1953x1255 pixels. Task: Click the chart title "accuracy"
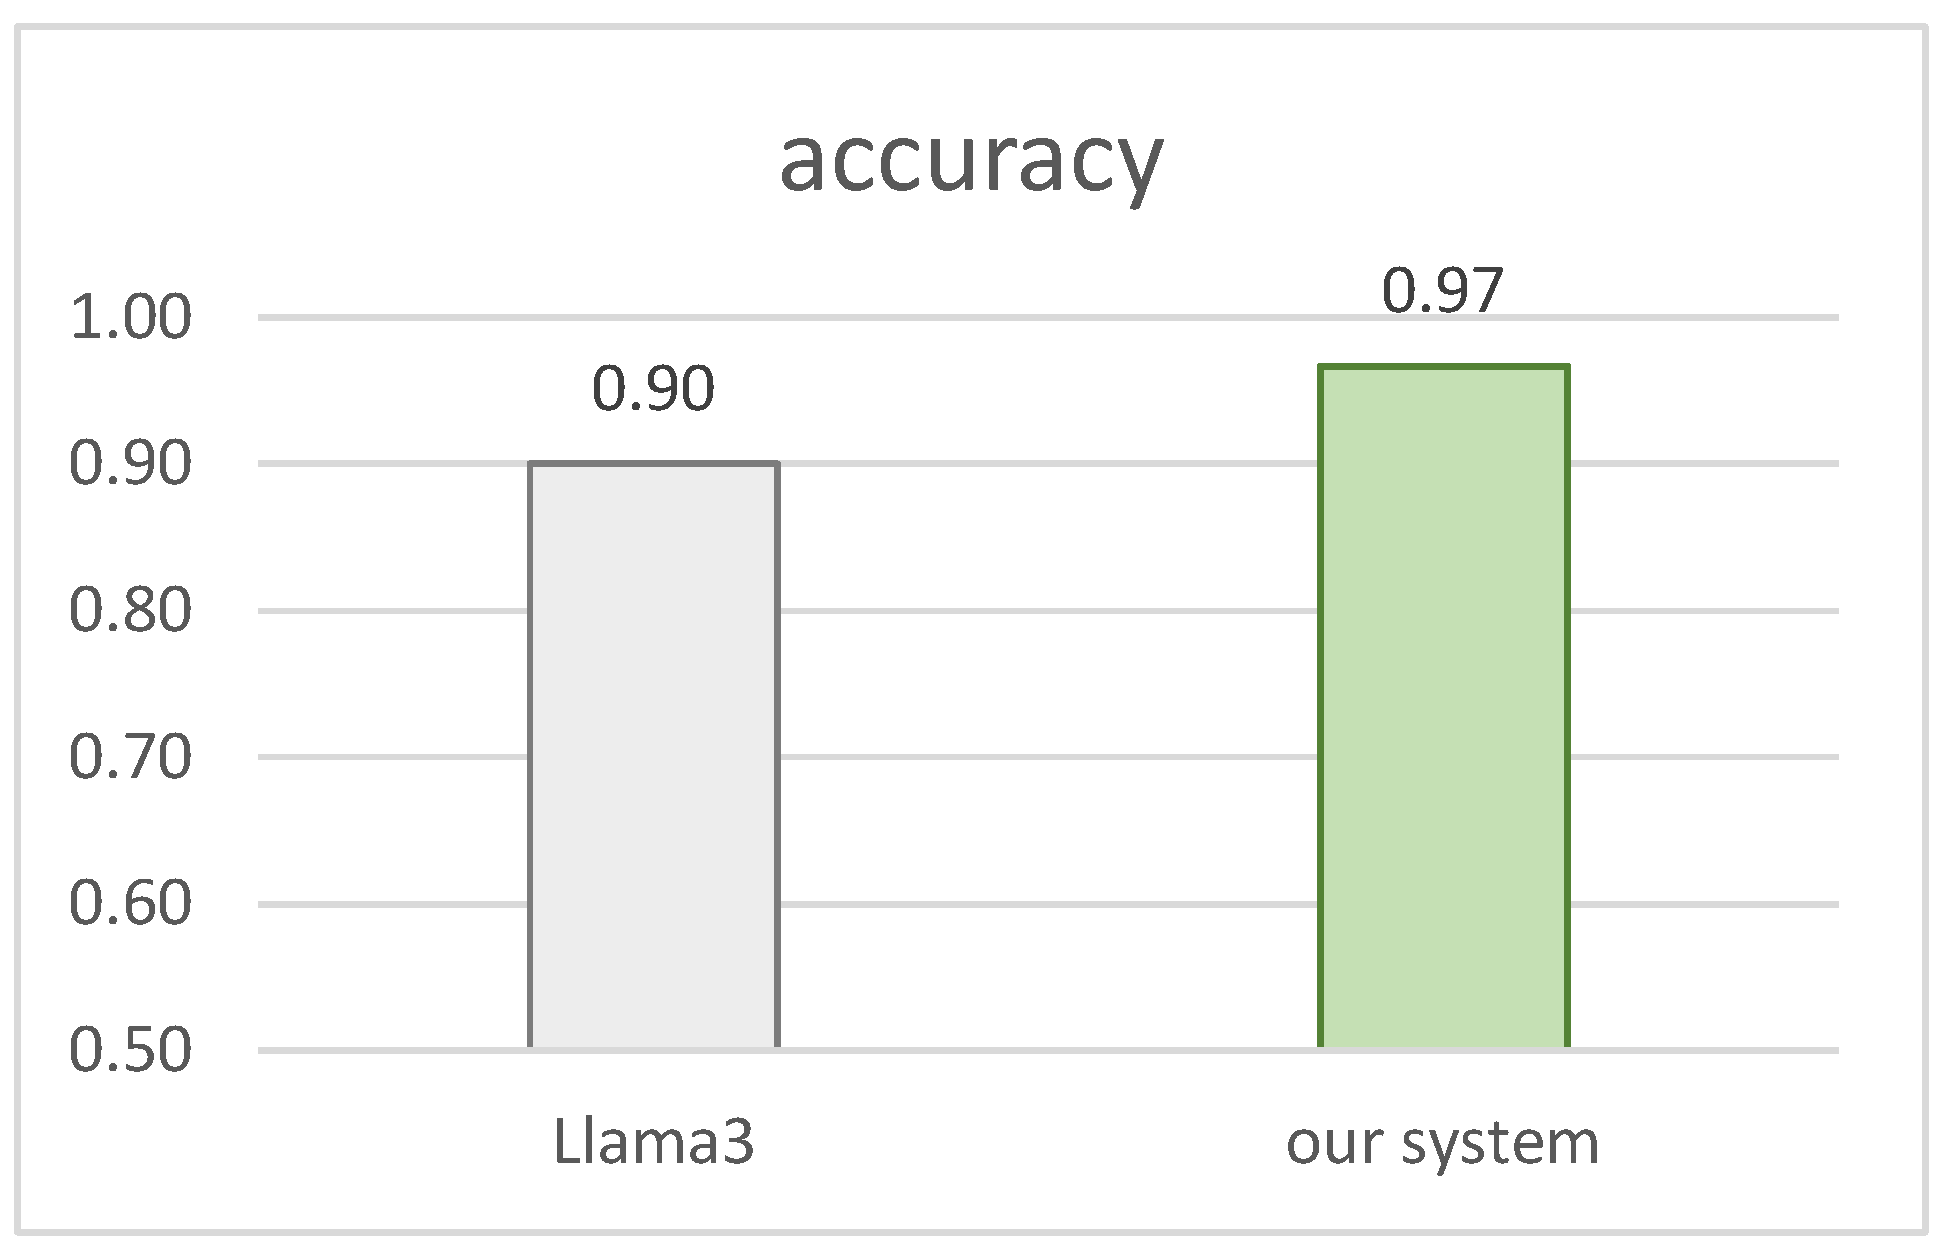[970, 160]
